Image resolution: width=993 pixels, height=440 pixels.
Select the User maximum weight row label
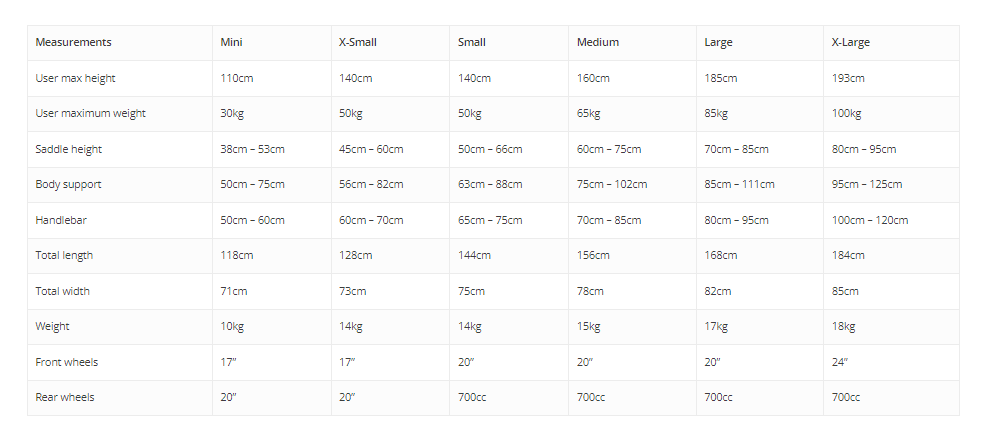point(91,113)
